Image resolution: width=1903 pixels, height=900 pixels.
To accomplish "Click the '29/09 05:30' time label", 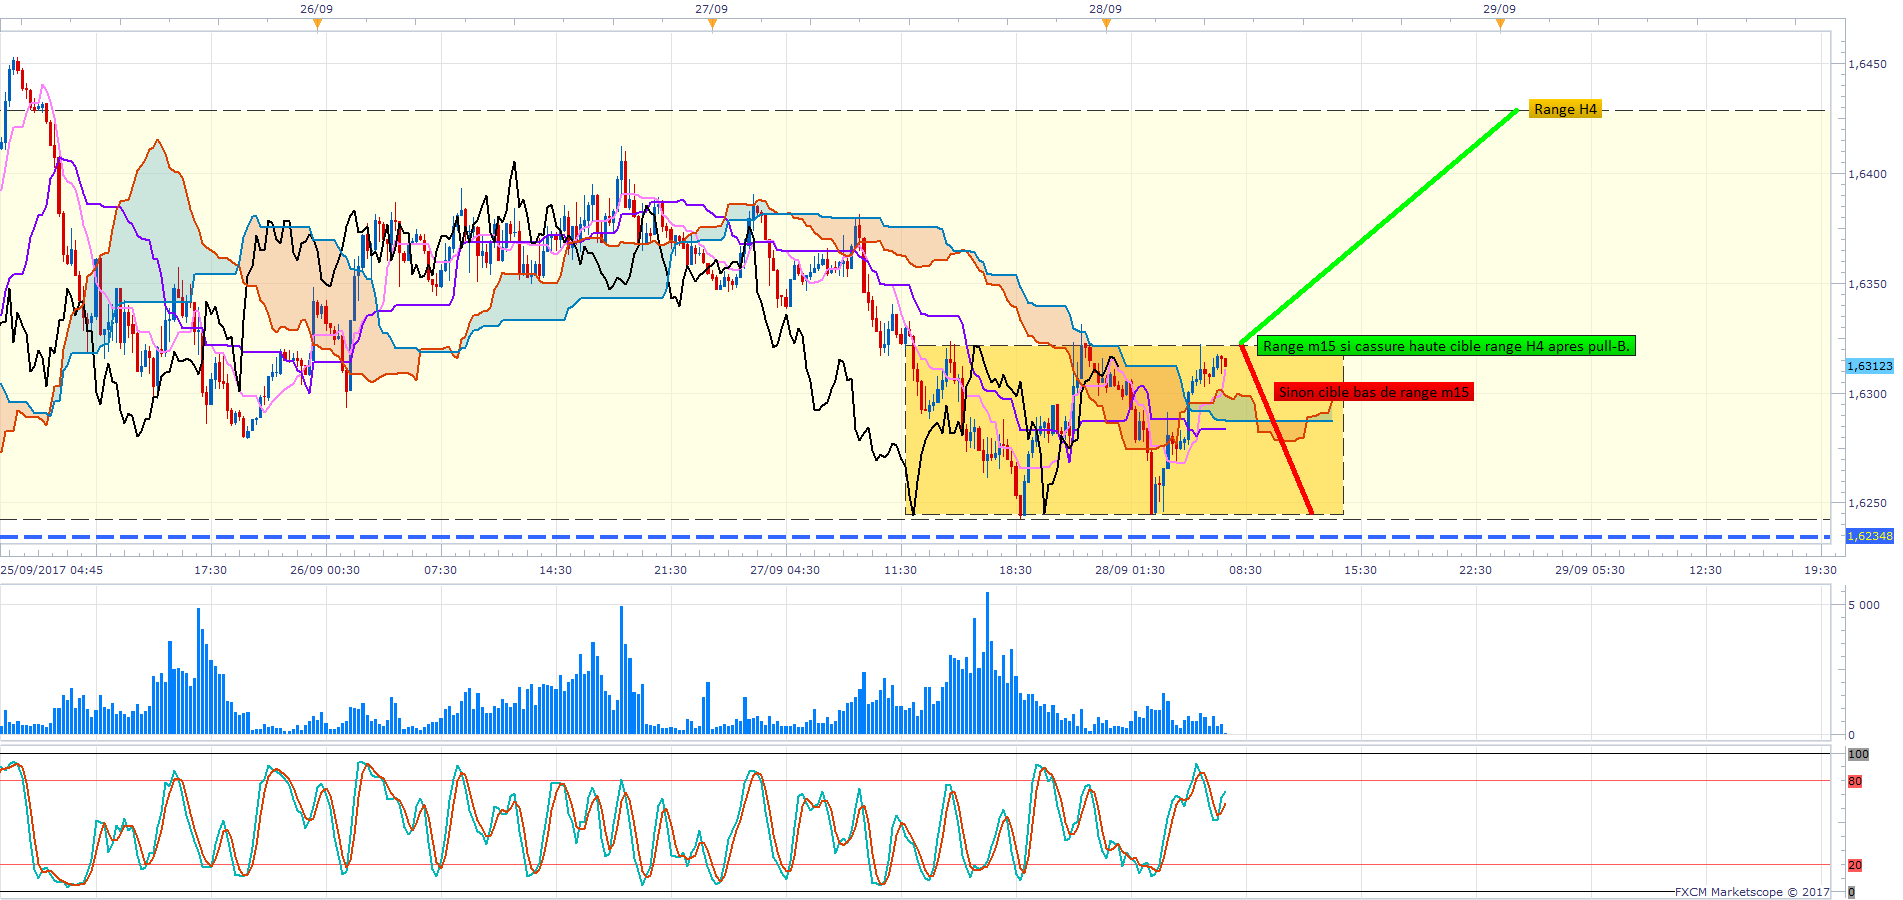I will (x=1590, y=570).
